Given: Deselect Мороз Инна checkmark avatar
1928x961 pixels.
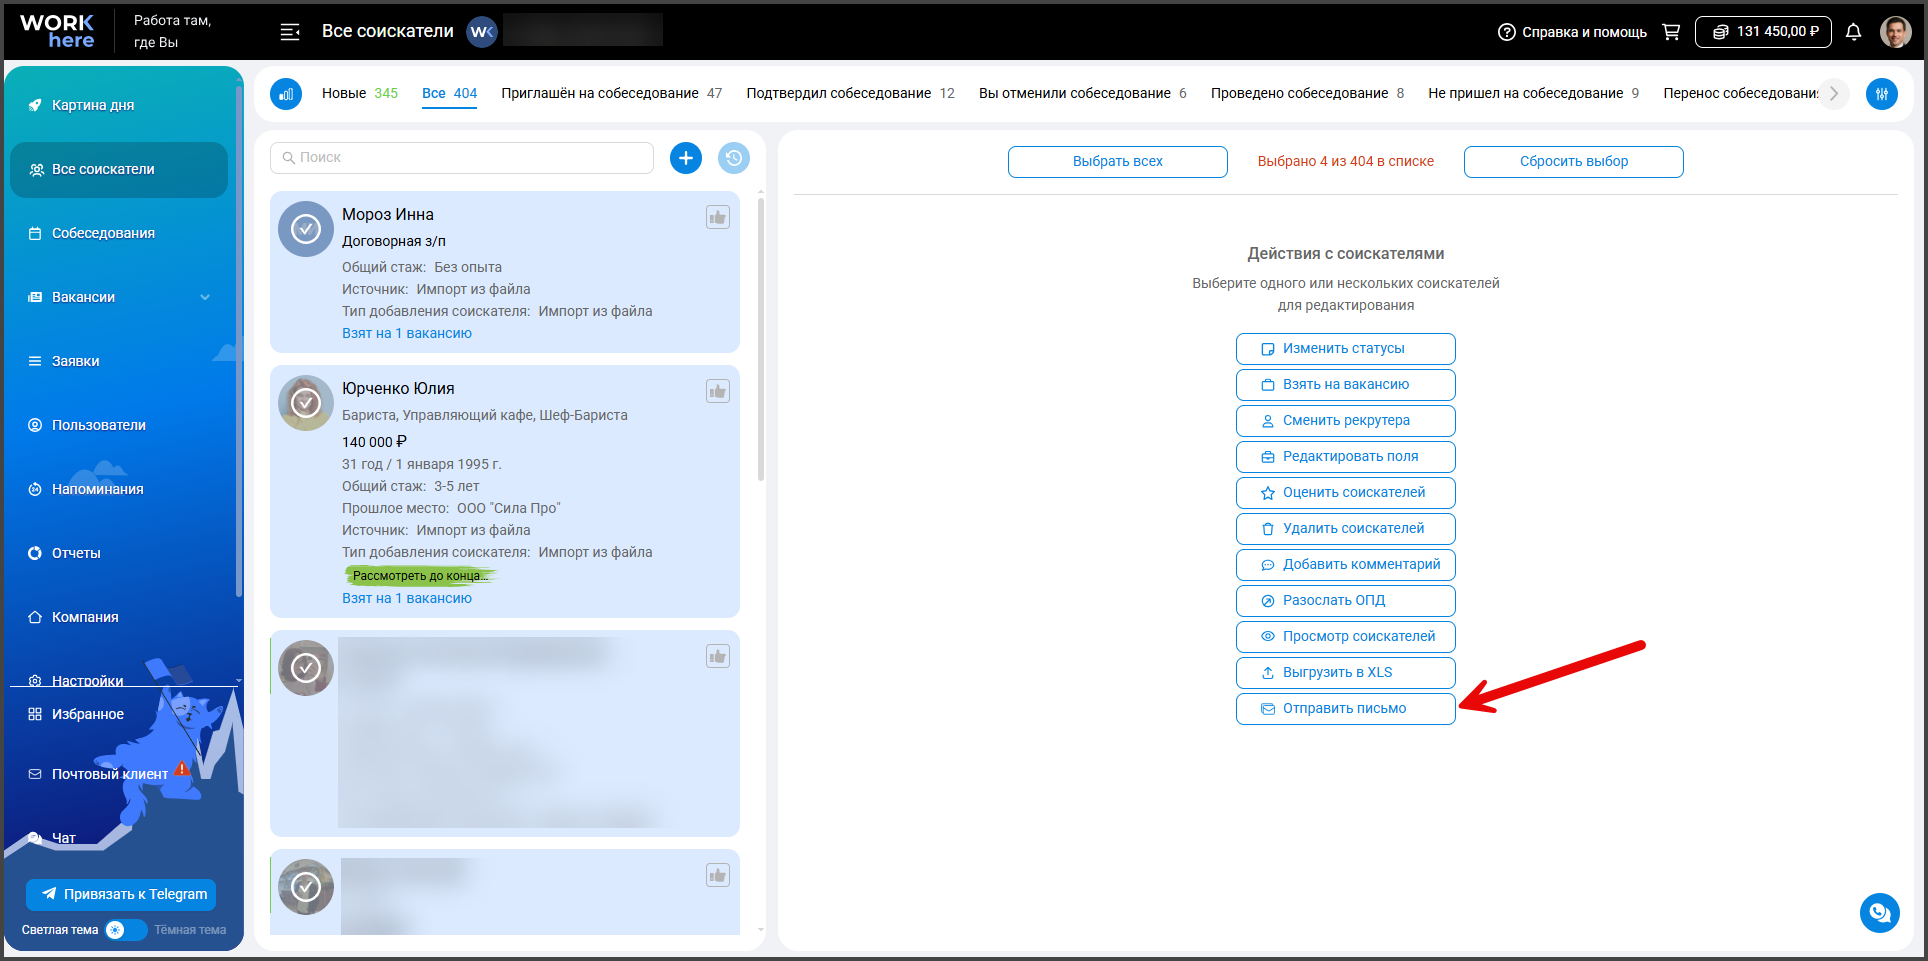Looking at the screenshot, I should (306, 229).
